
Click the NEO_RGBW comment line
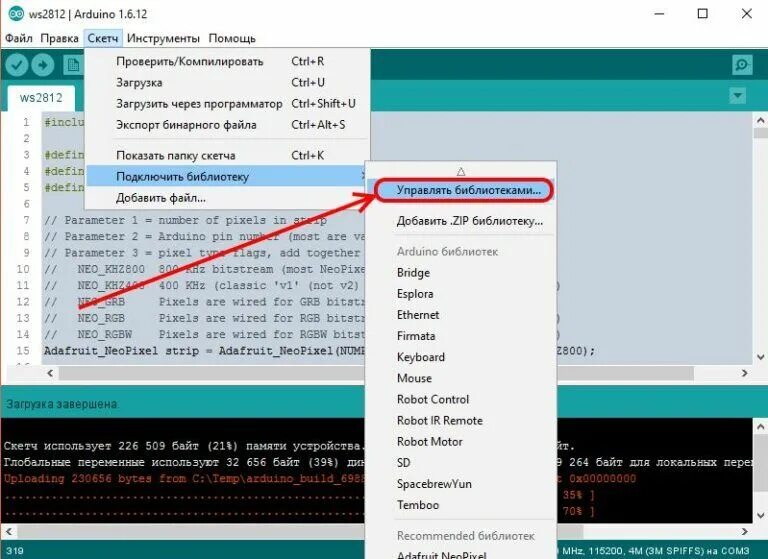(204, 334)
